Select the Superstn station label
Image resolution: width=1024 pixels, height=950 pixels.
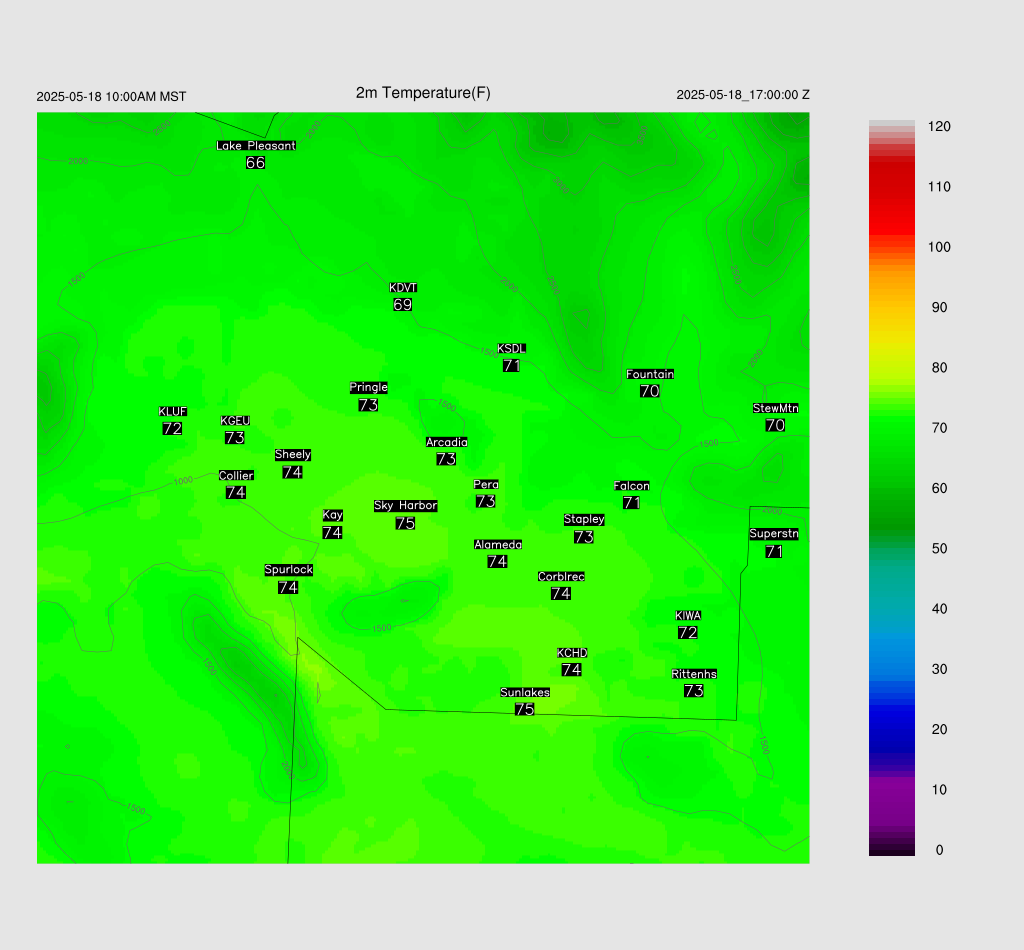pyautogui.click(x=774, y=534)
